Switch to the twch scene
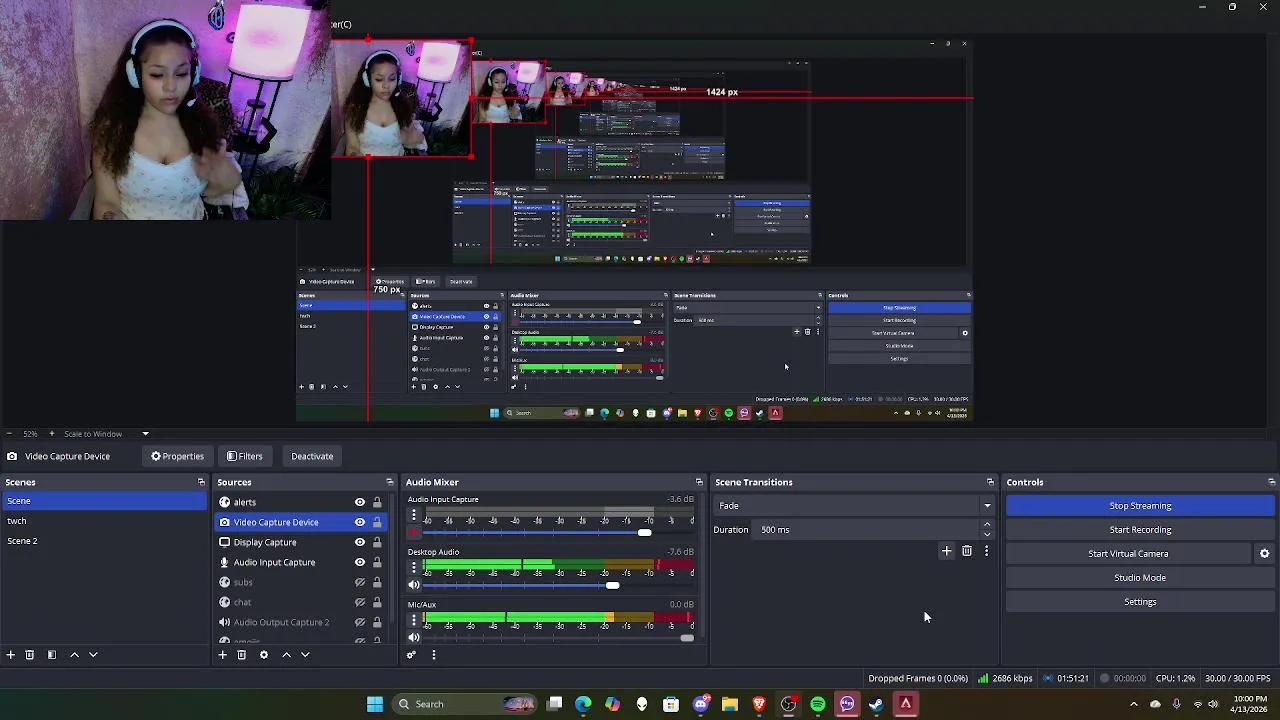 [104, 521]
